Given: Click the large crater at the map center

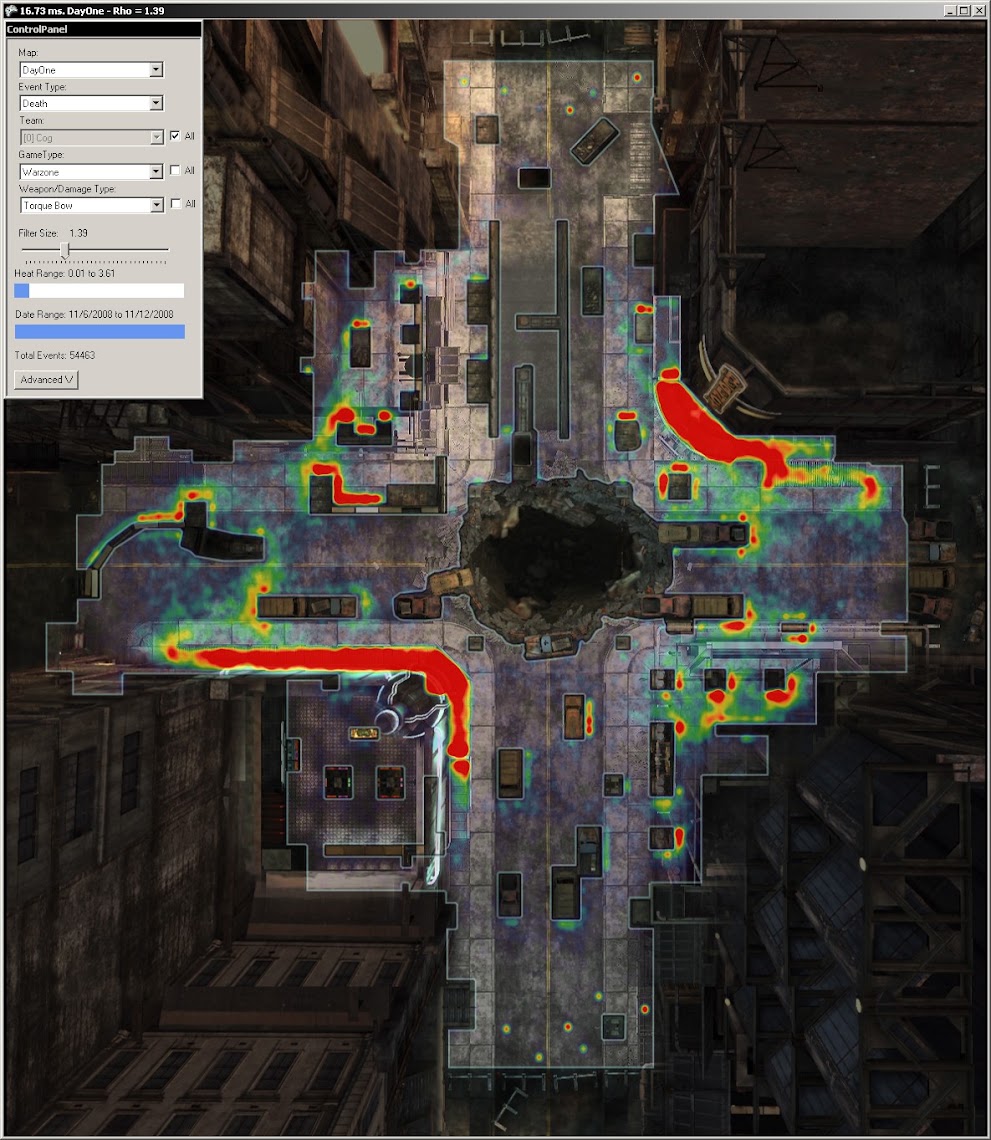Looking at the screenshot, I should [560, 556].
